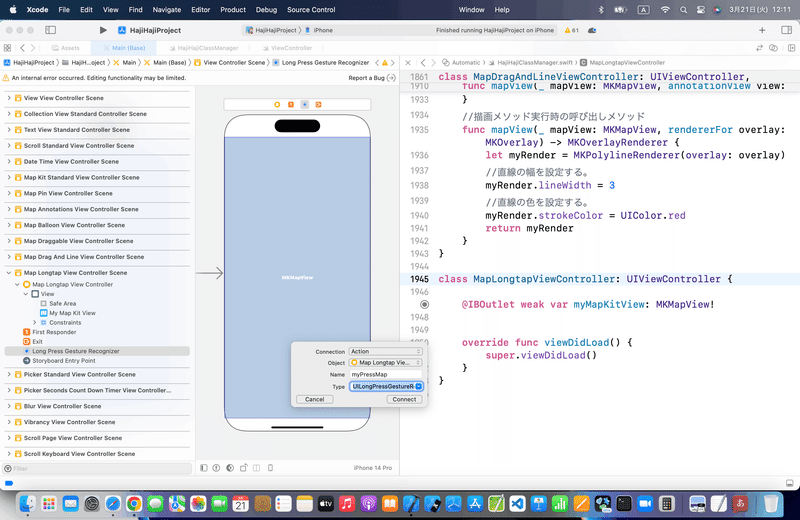Switch to the Assets tab

(x=66, y=48)
